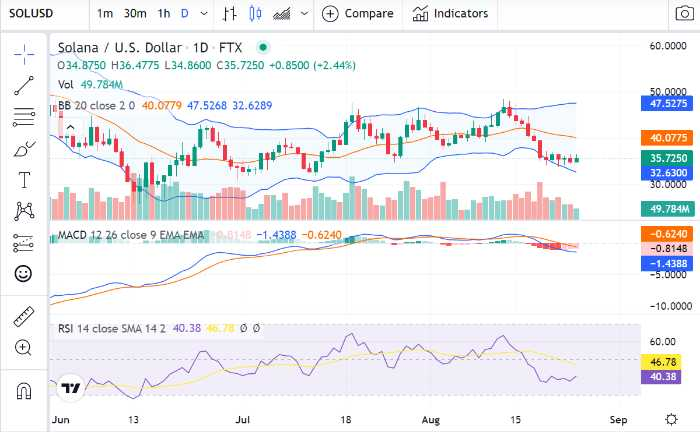
Task: Click the -0.6240 MACD signal label
Action: [x=667, y=234]
